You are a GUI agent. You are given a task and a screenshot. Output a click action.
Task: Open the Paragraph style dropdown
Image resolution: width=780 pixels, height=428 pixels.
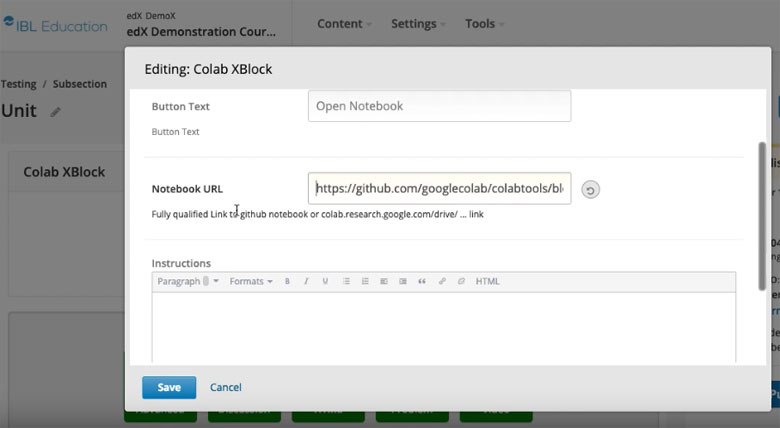pyautogui.click(x=187, y=282)
